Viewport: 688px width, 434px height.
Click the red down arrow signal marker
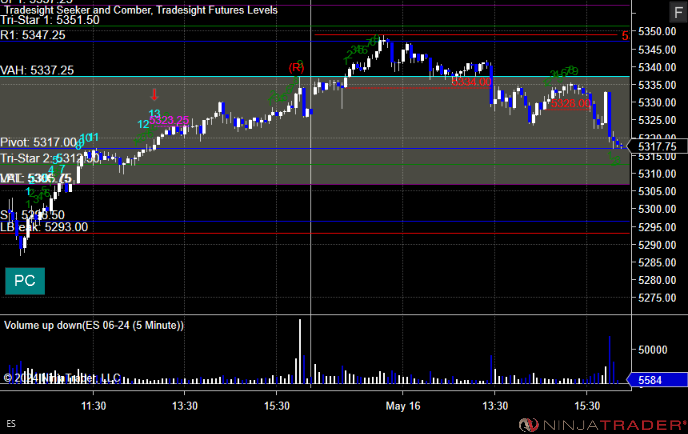coord(154,94)
